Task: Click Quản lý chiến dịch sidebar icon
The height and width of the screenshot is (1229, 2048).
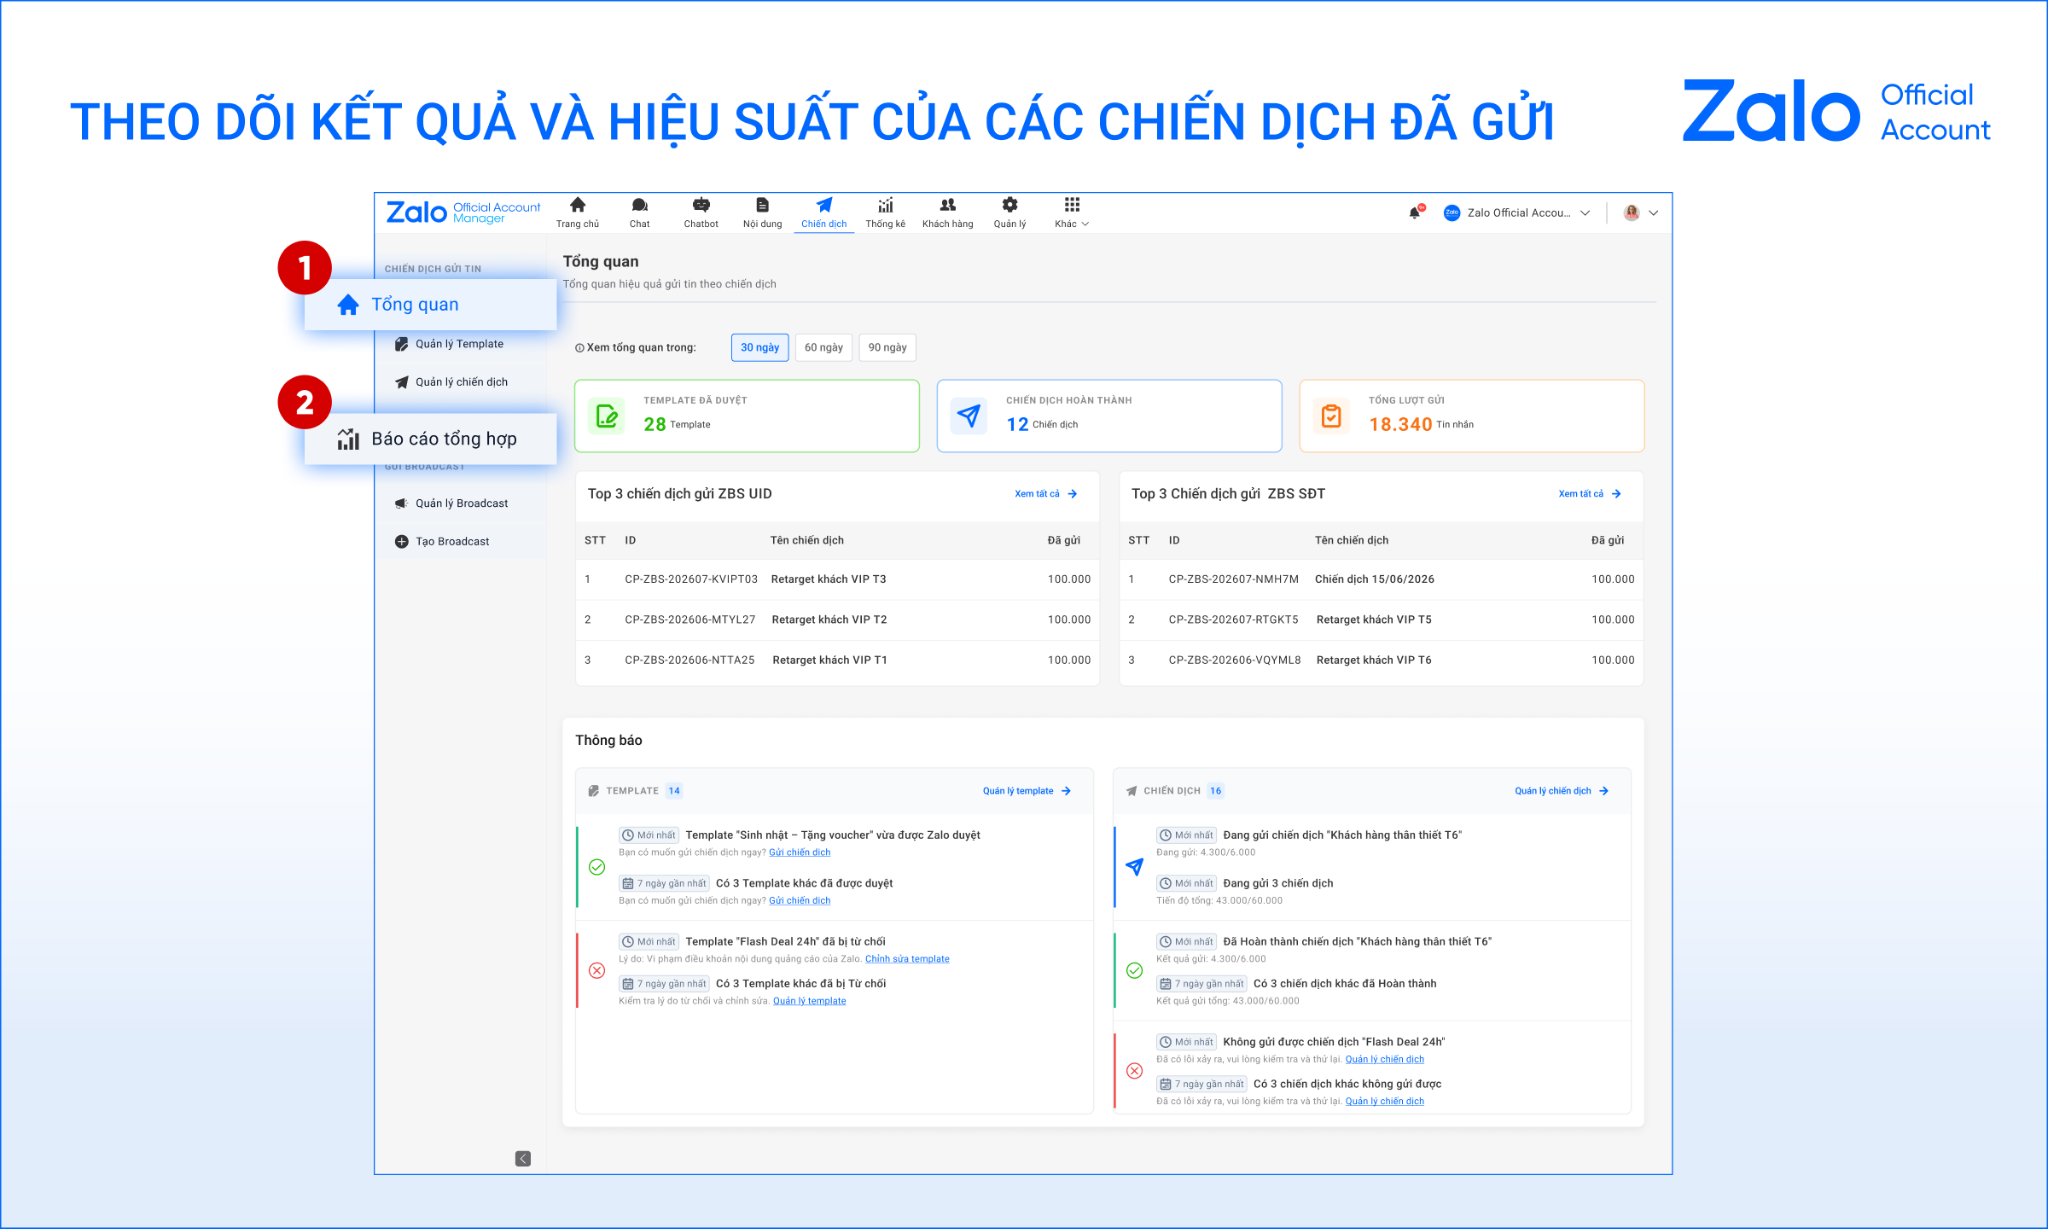Action: click(x=402, y=382)
